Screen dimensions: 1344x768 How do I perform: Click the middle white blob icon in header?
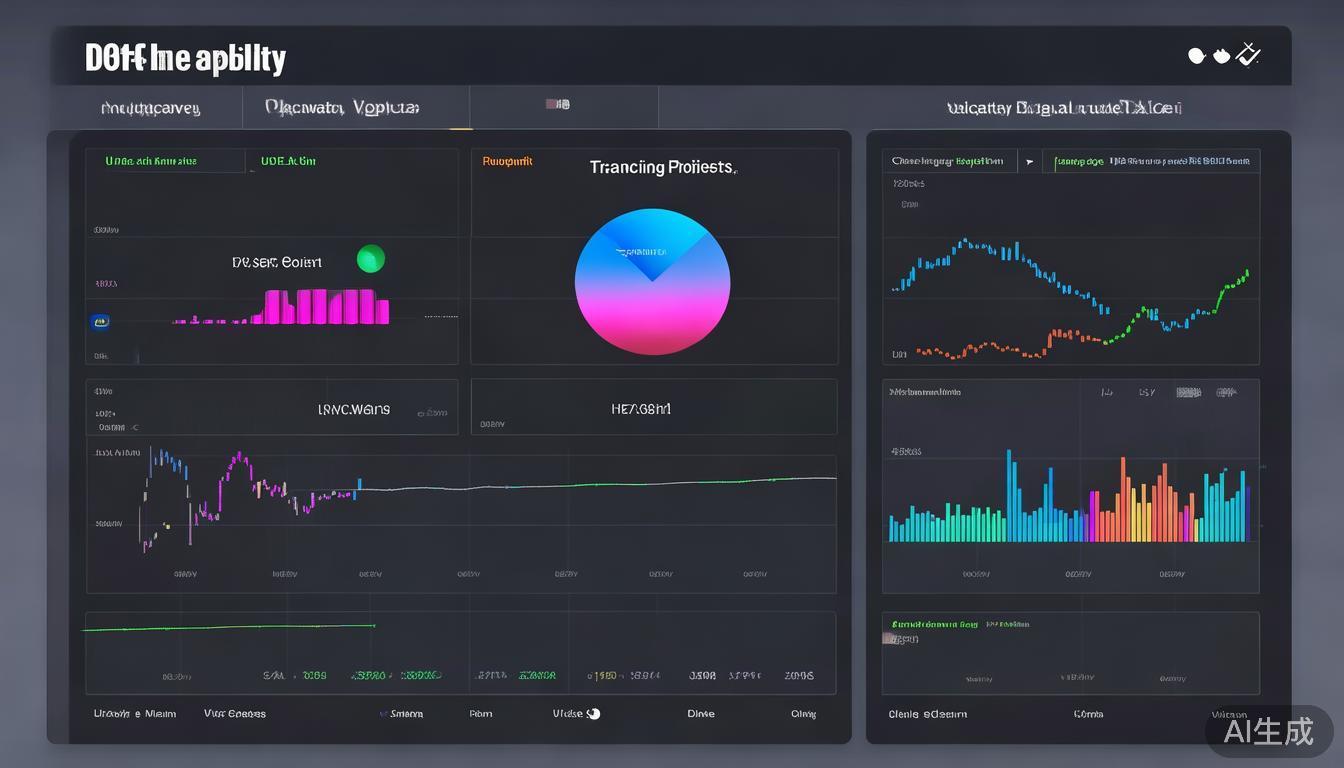pyautogui.click(x=1221, y=56)
